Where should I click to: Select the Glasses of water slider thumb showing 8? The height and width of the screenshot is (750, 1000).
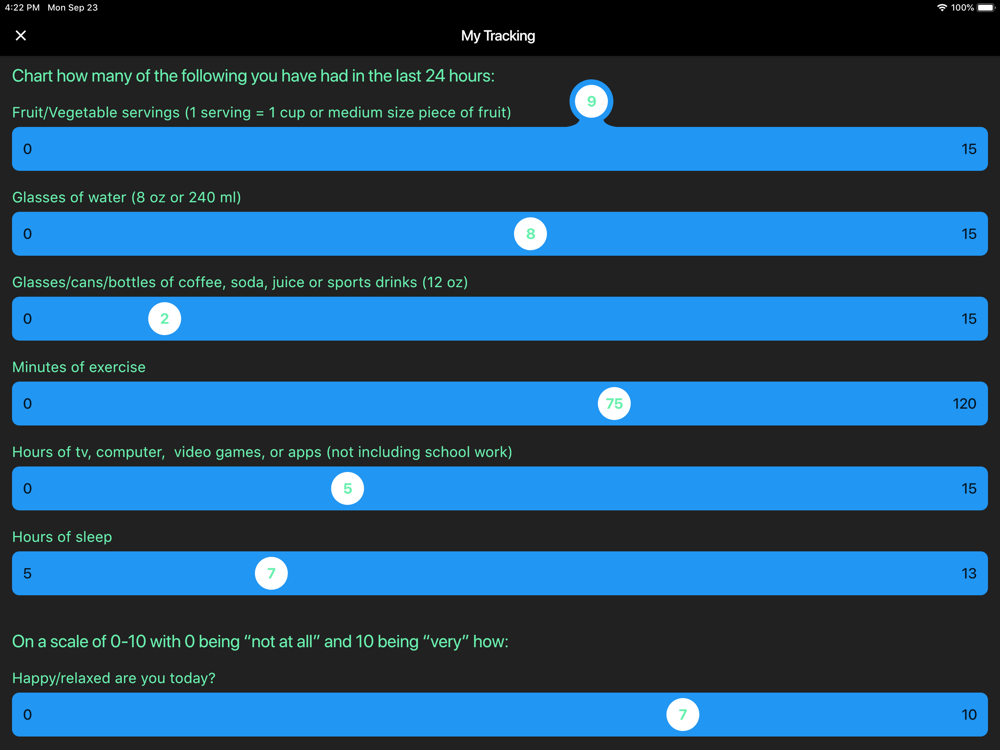point(531,234)
